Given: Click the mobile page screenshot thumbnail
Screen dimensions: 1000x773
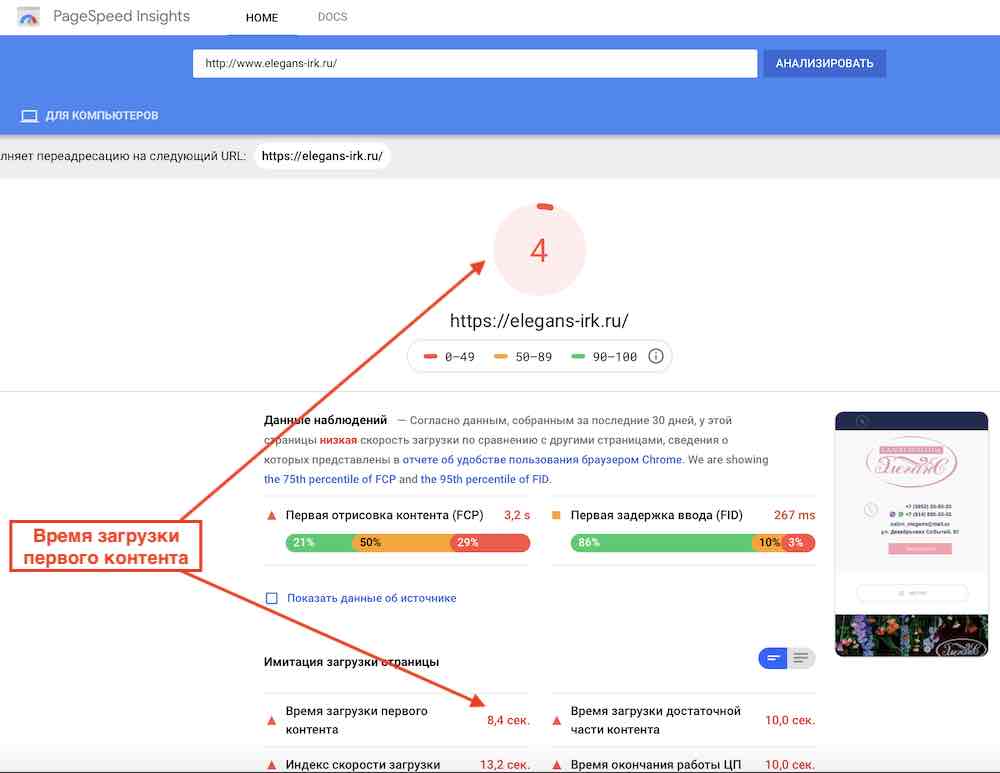Looking at the screenshot, I should tap(911, 534).
